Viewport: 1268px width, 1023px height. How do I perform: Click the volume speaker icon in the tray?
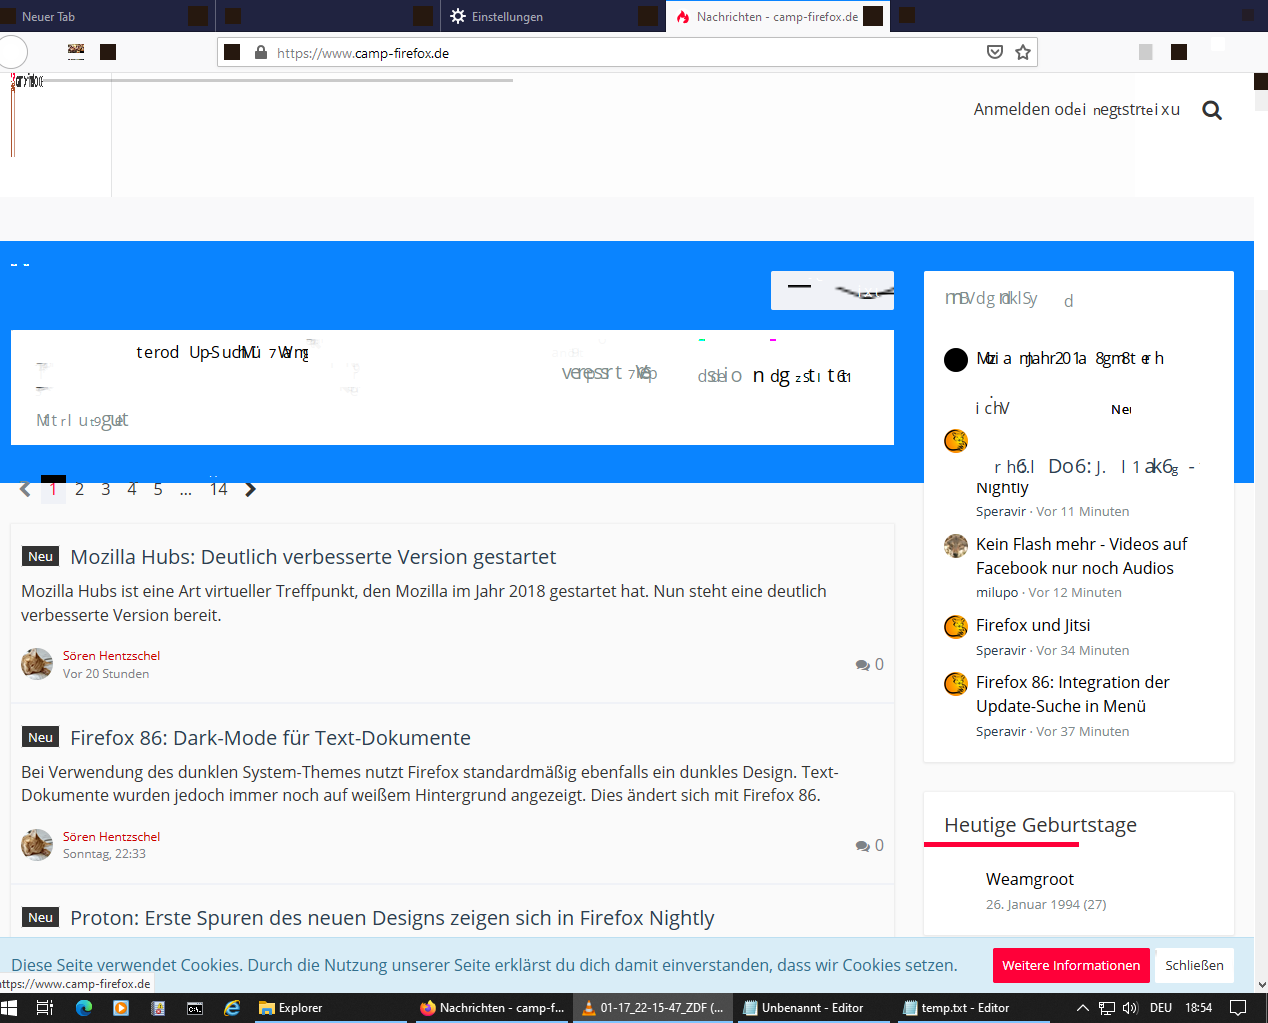tap(1130, 1008)
